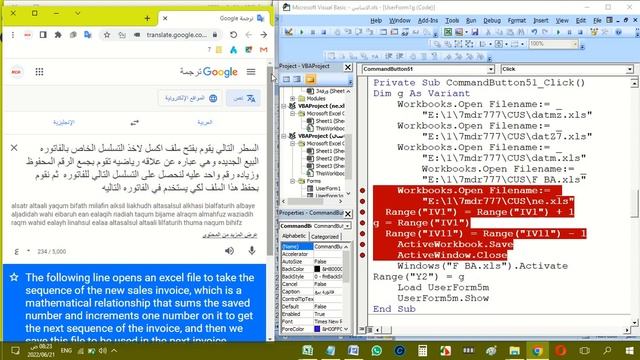The width and height of the screenshot is (640, 360).
Task: Click the (Name) property value field
Action: tap(329, 247)
